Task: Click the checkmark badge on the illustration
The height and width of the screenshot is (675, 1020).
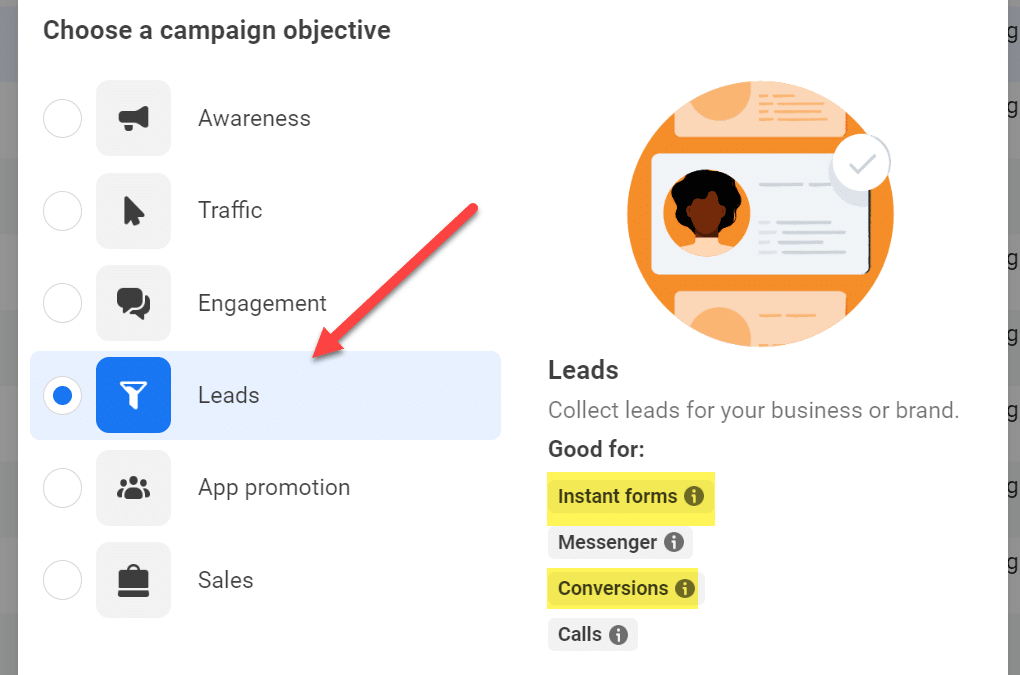Action: pyautogui.click(x=861, y=163)
